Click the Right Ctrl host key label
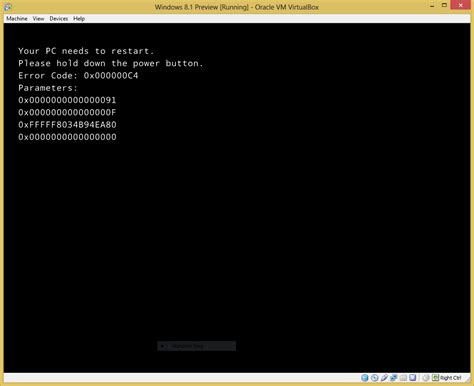This screenshot has height=386, width=474. tap(451, 378)
